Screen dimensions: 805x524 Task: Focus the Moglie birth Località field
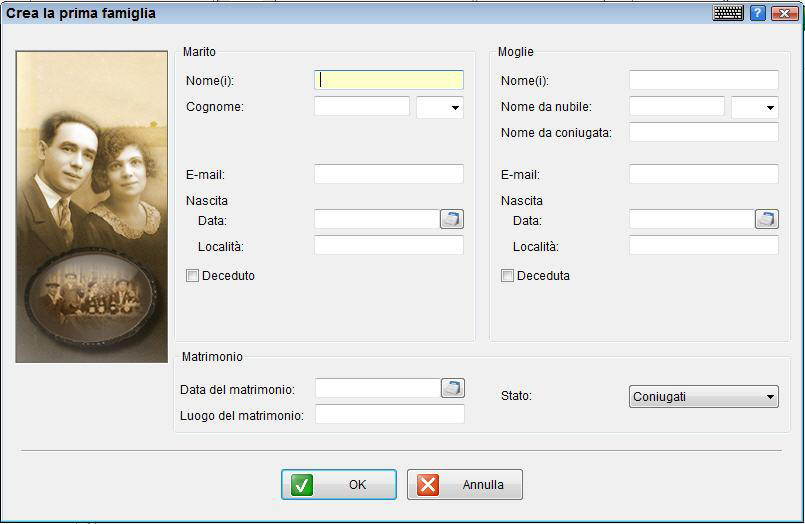pyautogui.click(x=704, y=245)
